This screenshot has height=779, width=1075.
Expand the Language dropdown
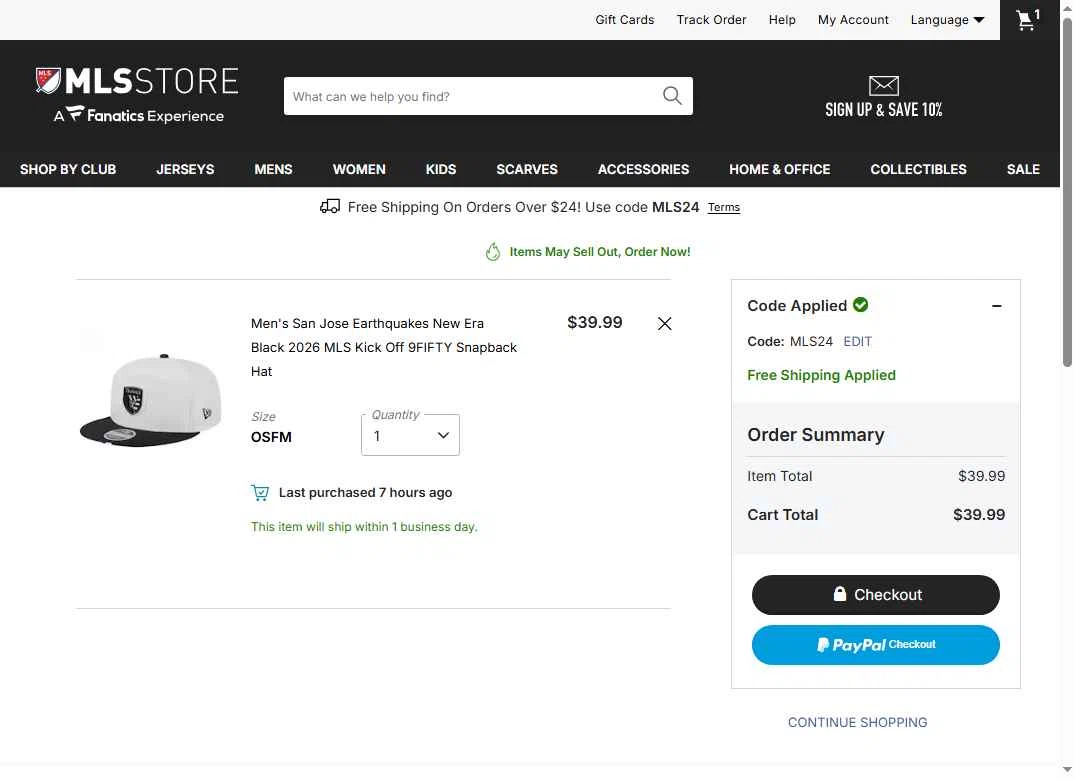click(x=947, y=20)
